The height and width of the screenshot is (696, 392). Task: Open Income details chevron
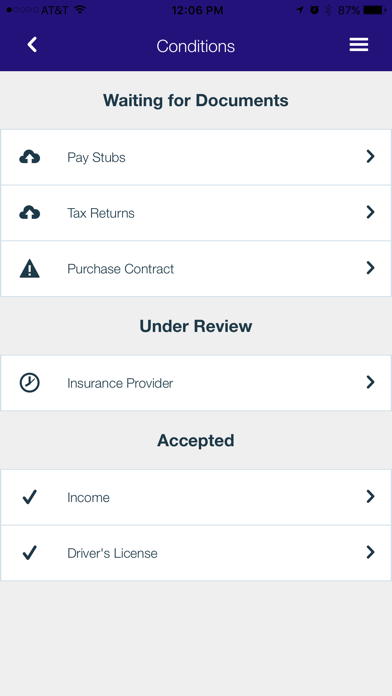[x=370, y=497]
